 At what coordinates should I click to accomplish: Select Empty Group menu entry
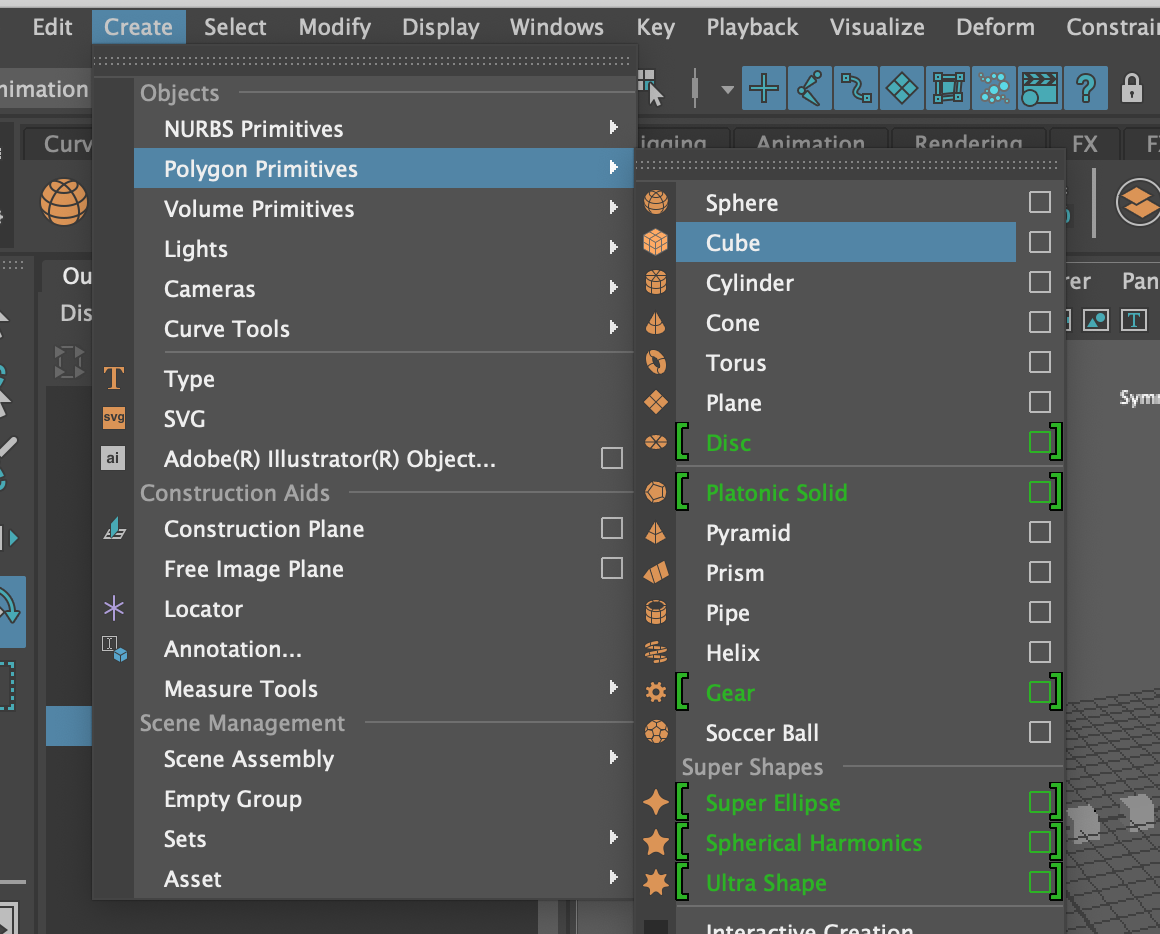pyautogui.click(x=233, y=799)
